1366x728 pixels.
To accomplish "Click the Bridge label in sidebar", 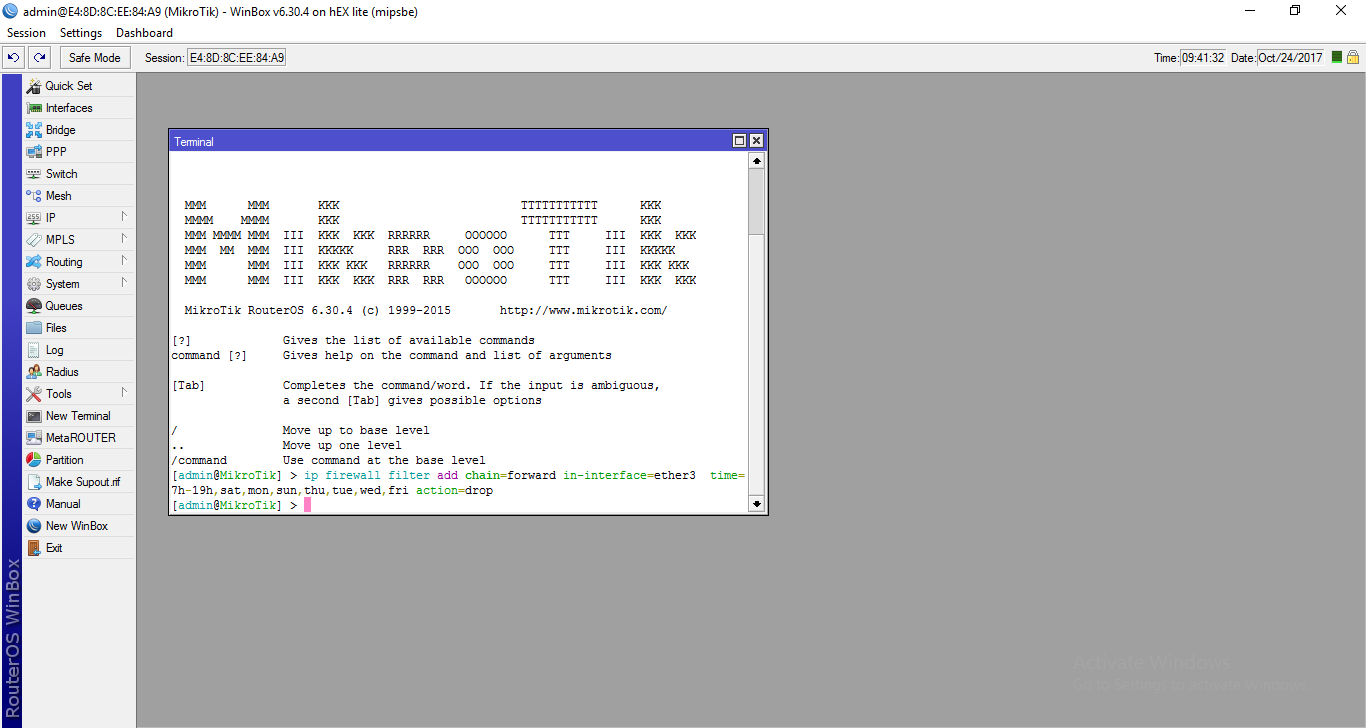I will pyautogui.click(x=60, y=130).
